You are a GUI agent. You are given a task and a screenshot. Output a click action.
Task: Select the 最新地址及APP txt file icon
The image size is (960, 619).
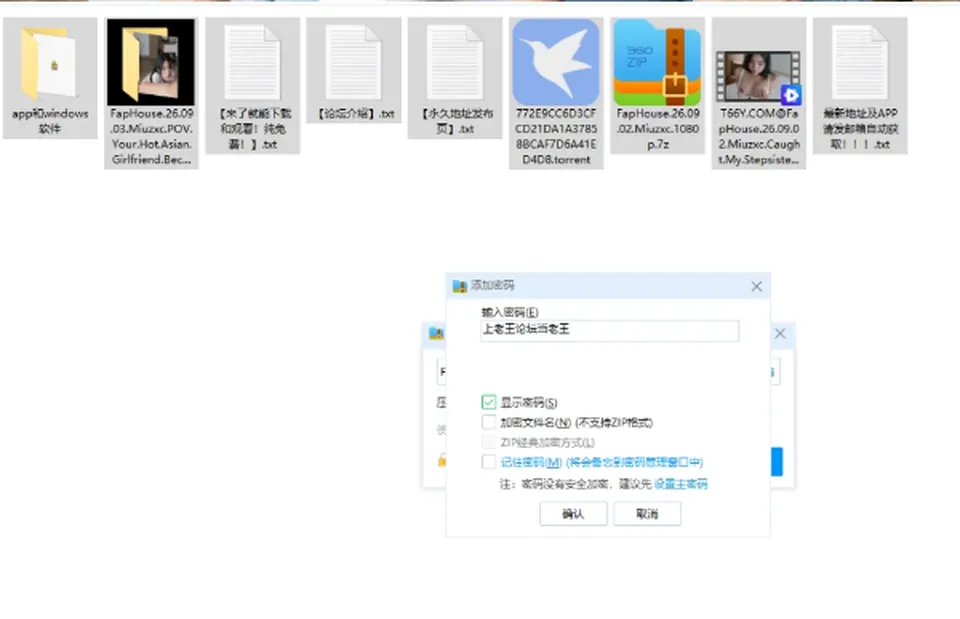(x=860, y=62)
